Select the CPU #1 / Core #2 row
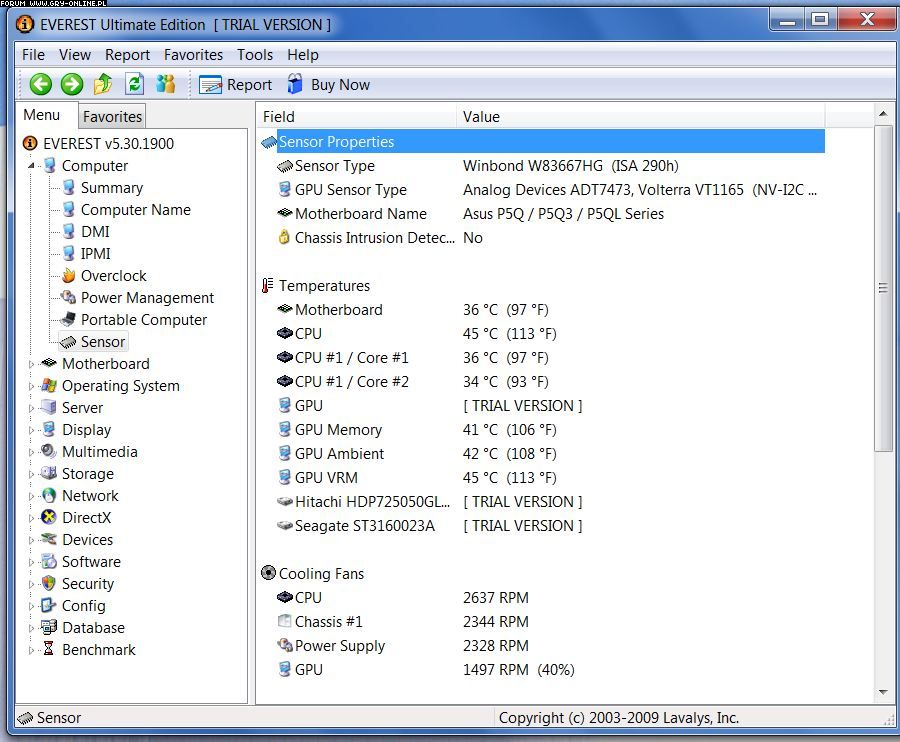This screenshot has height=742, width=900. coord(542,382)
